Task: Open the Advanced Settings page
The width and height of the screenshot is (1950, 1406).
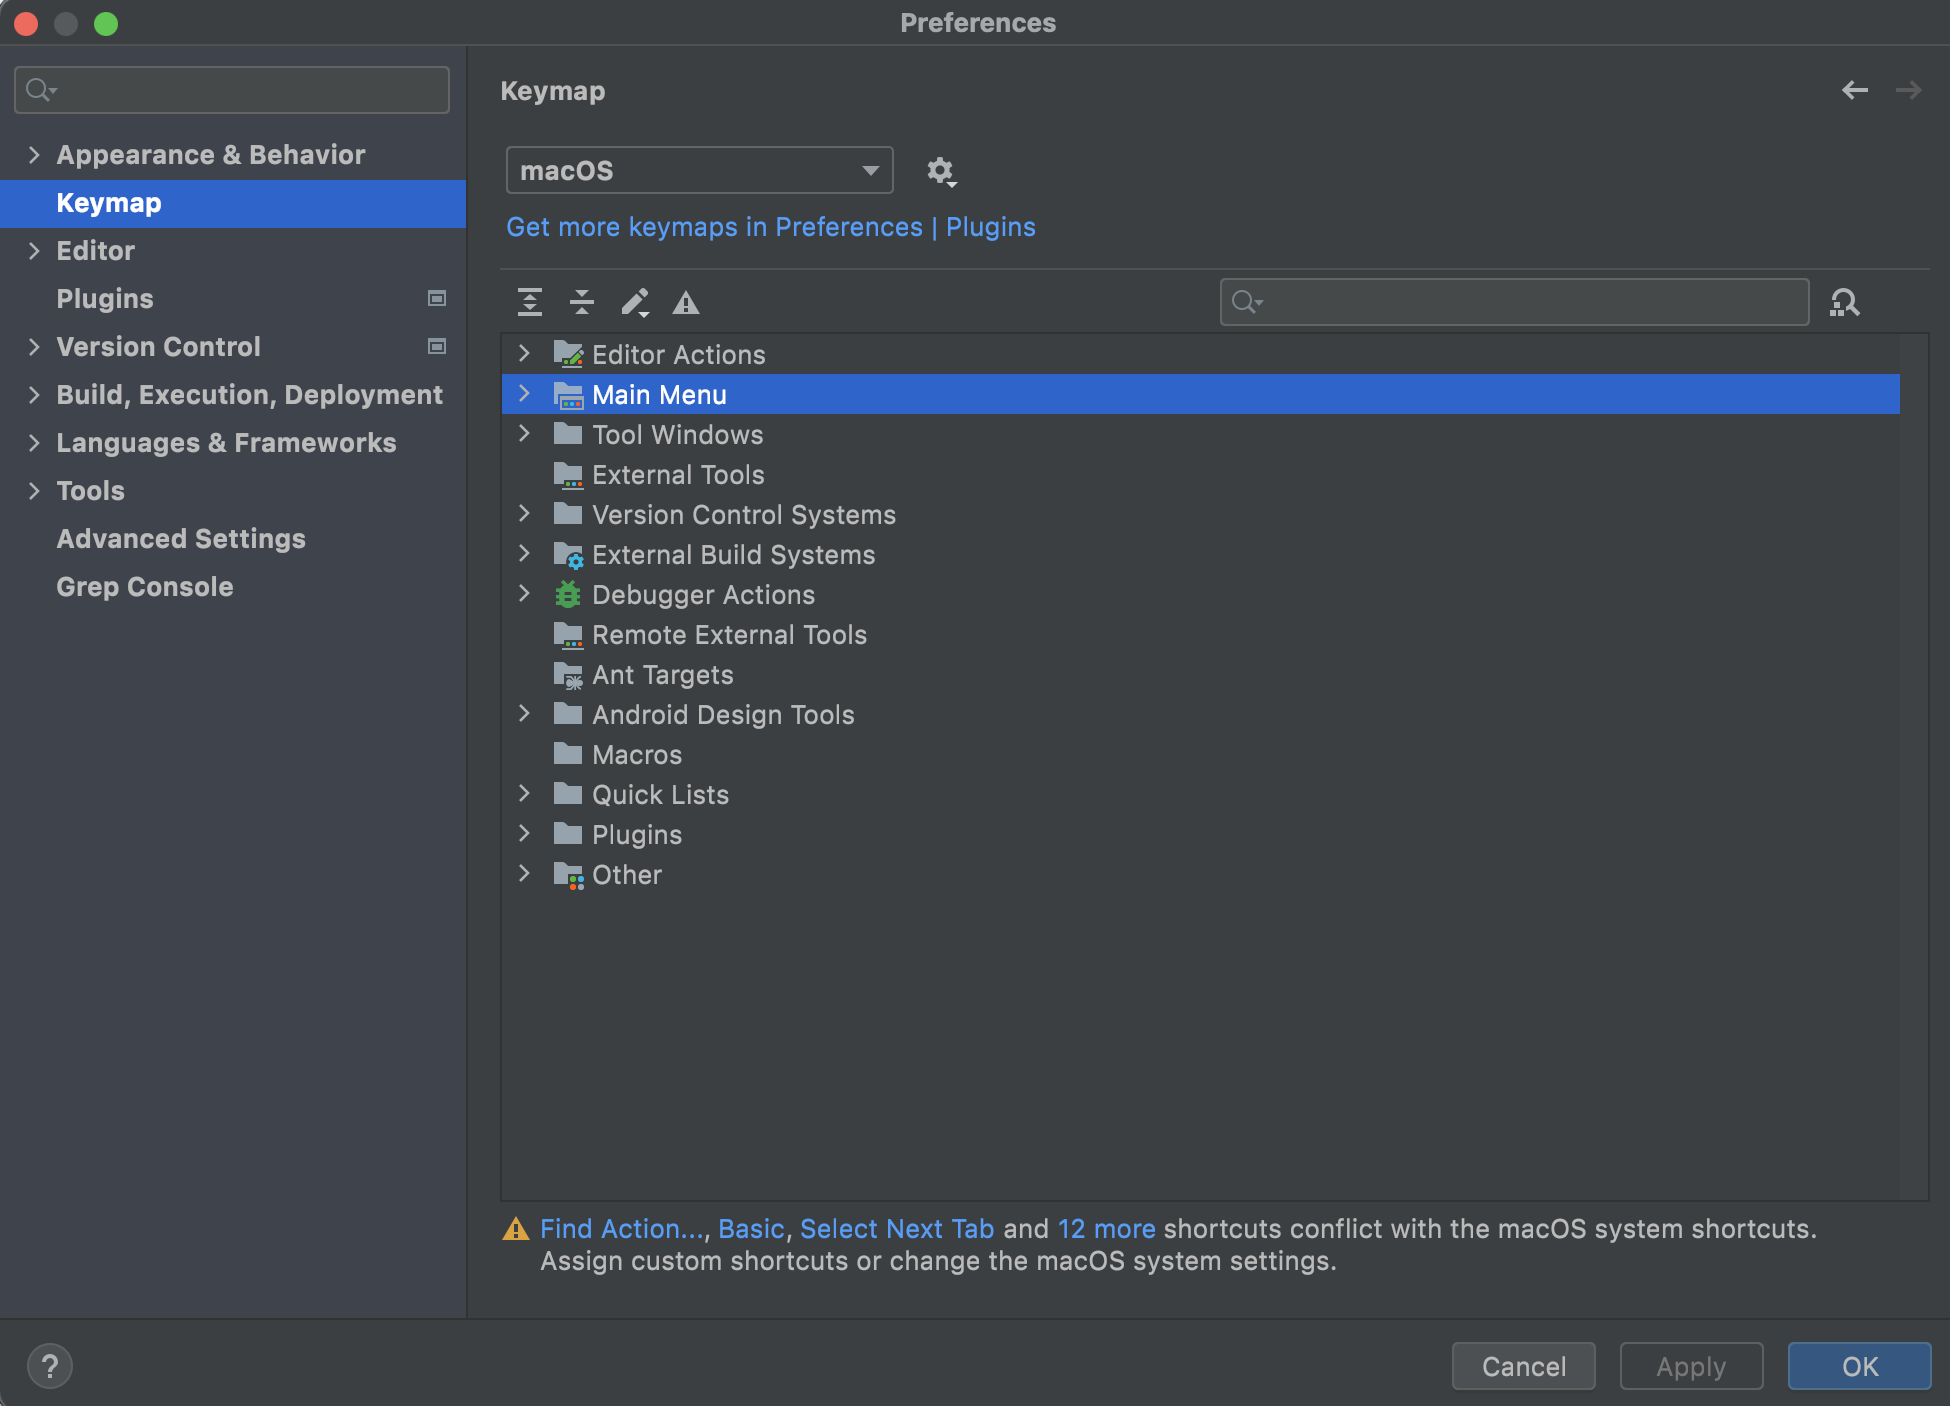Action: pos(181,539)
